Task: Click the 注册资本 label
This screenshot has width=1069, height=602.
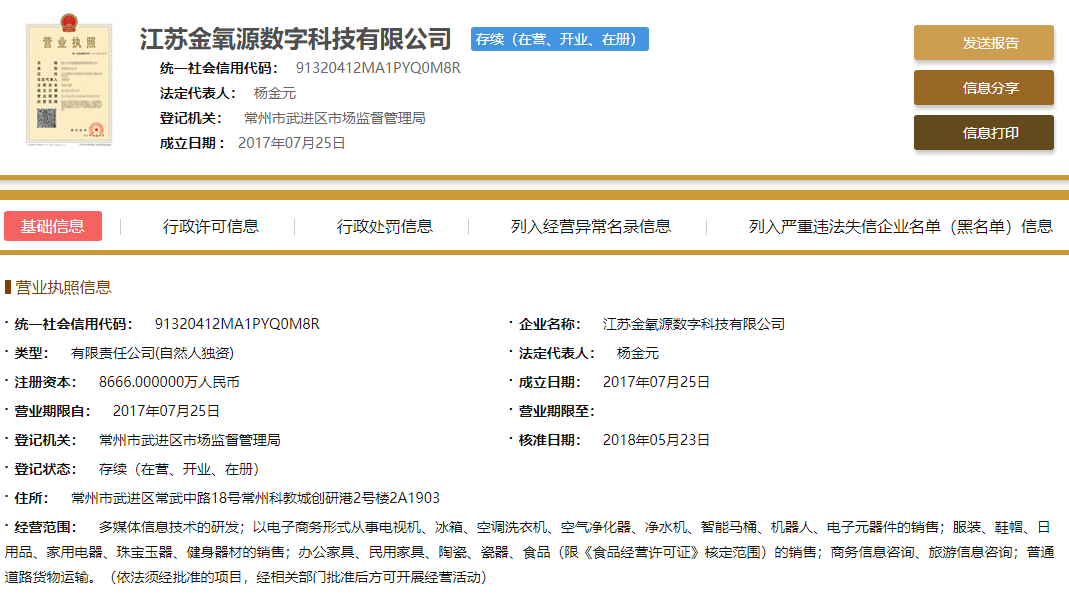Action: [46, 382]
